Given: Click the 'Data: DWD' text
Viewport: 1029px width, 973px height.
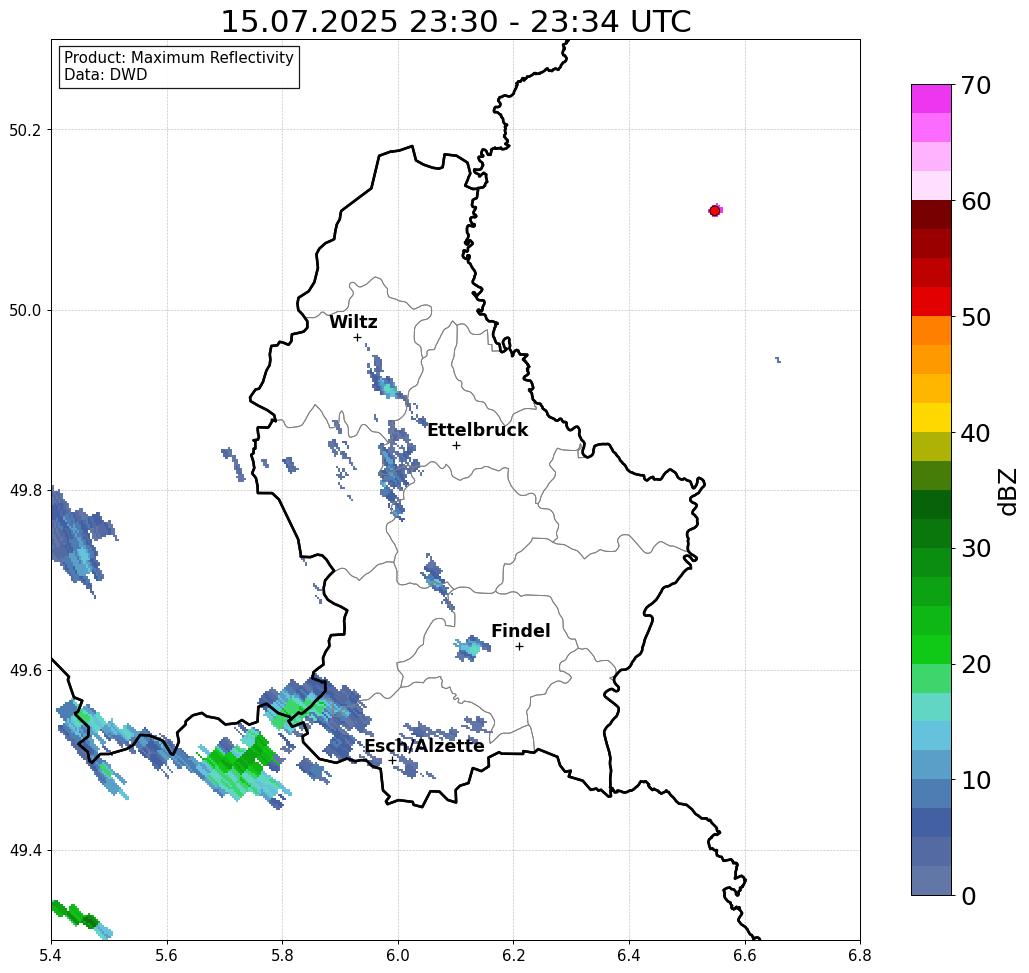Looking at the screenshot, I should (x=106, y=75).
